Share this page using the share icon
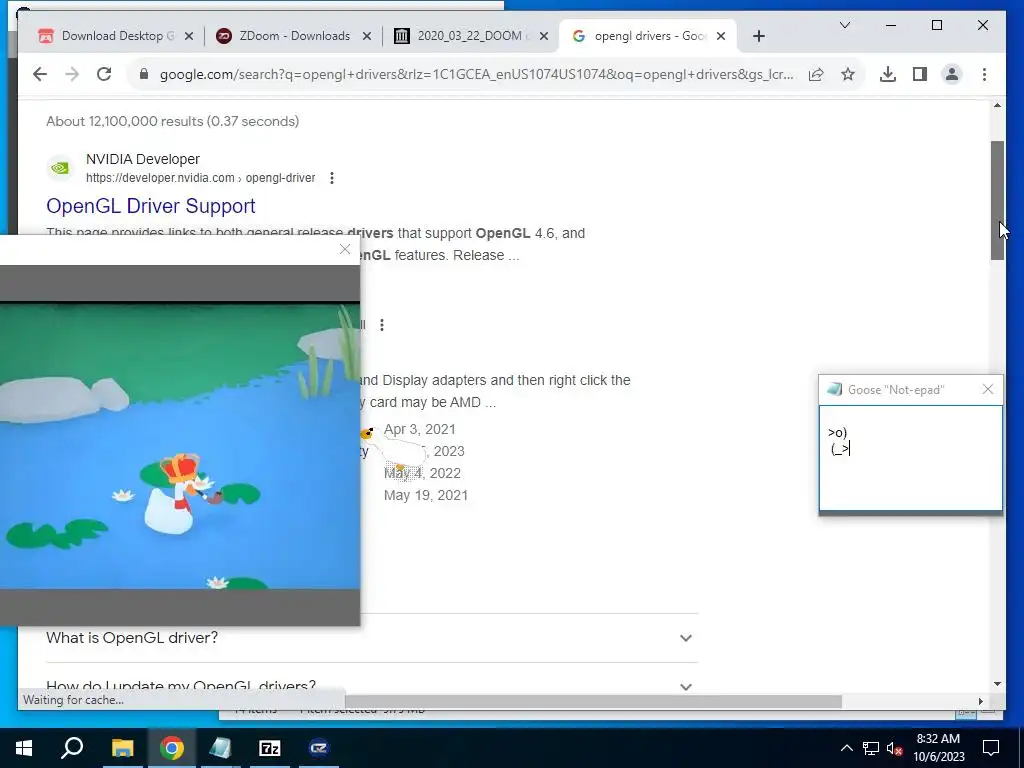 816,74
